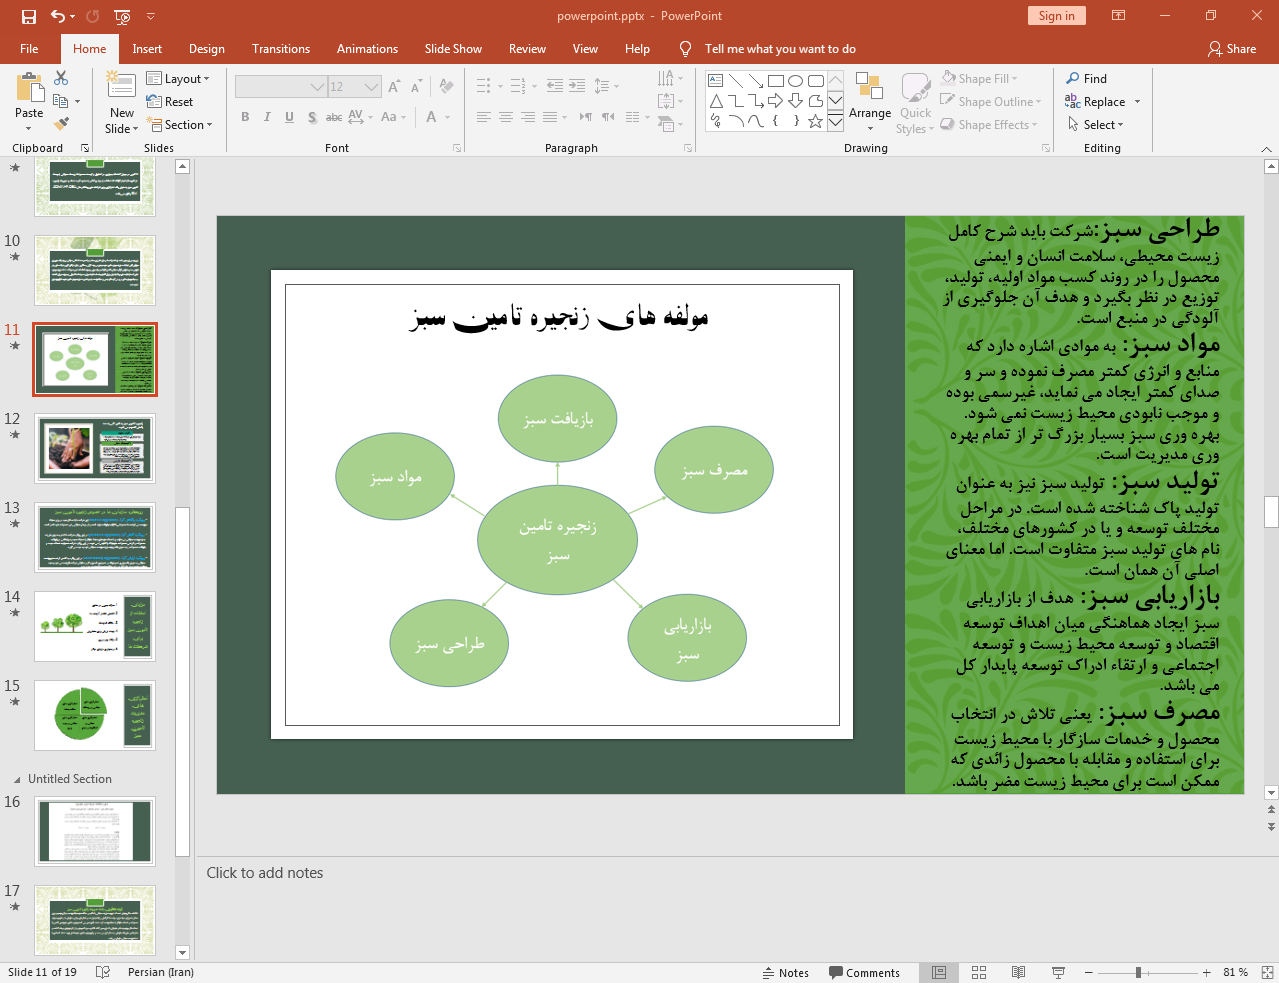
Task: Clear all formatting icon
Action: click(446, 87)
